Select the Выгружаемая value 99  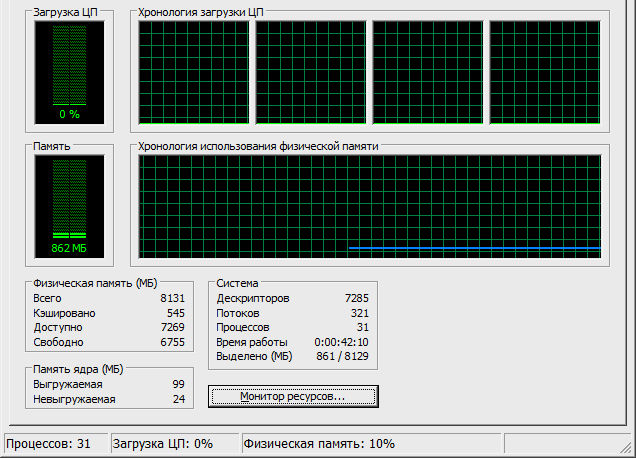[x=178, y=384]
